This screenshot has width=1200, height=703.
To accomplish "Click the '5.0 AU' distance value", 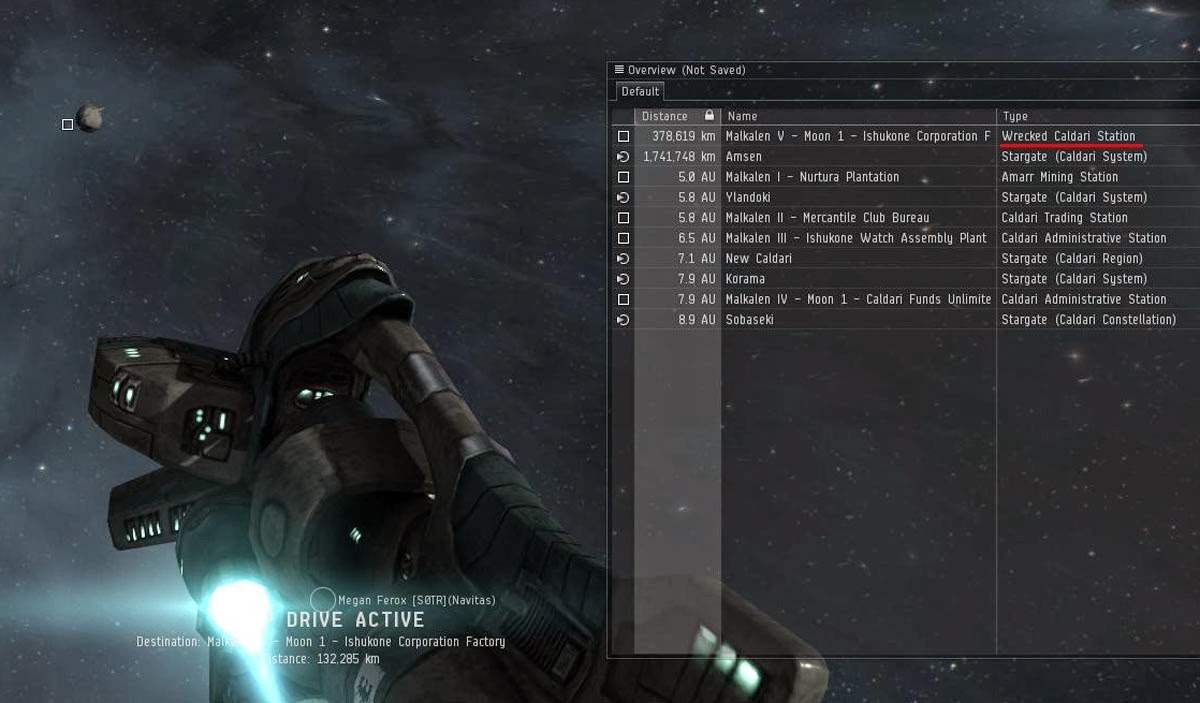I will [x=697, y=177].
